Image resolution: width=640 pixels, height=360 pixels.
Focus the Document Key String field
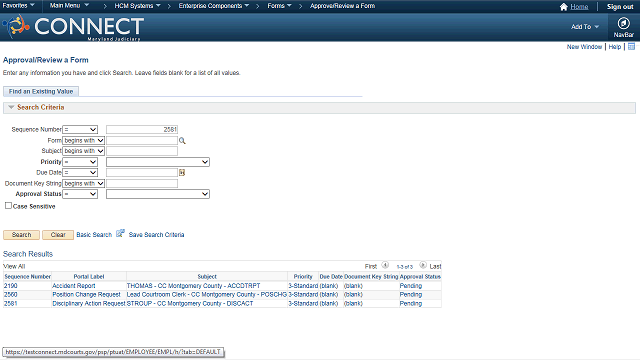142,184
